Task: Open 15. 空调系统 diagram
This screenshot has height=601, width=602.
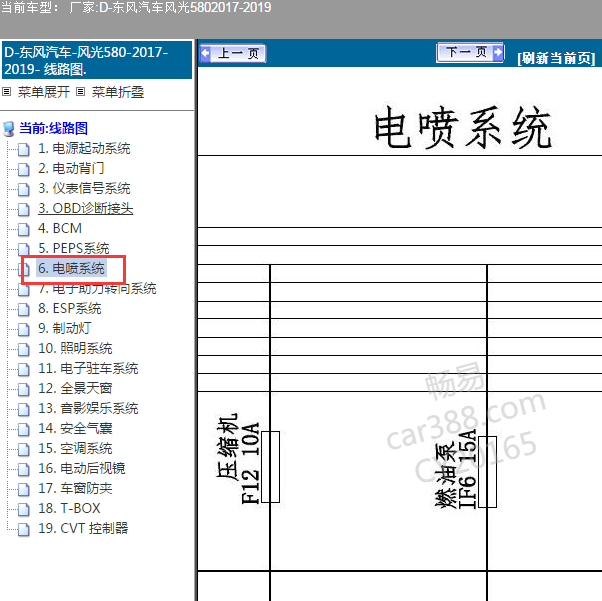Action: pyautogui.click(x=75, y=448)
